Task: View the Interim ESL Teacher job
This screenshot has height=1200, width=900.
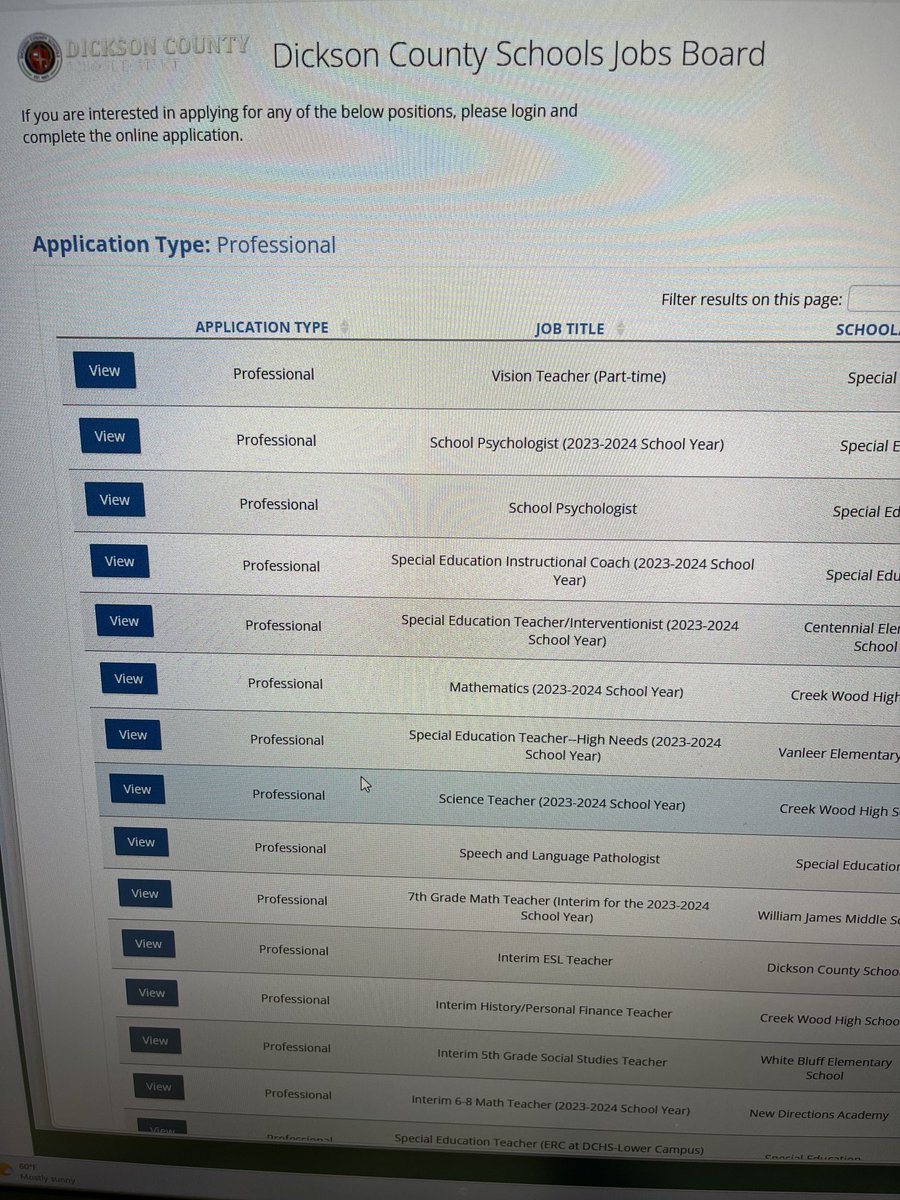Action: (148, 943)
